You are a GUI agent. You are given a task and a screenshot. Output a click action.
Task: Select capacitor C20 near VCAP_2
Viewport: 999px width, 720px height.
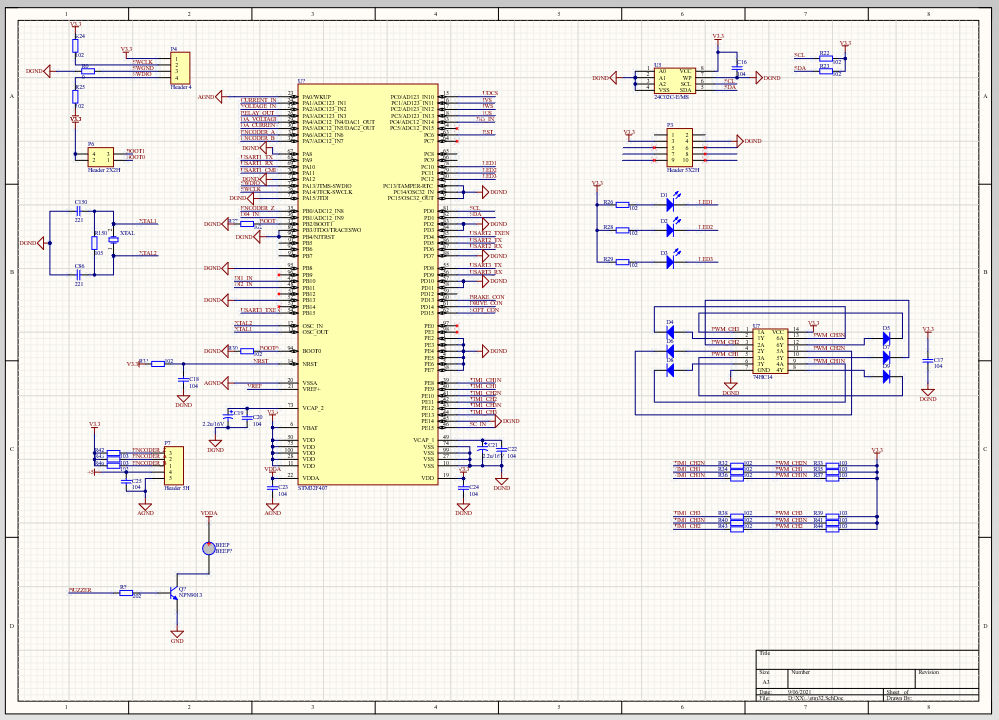247,419
